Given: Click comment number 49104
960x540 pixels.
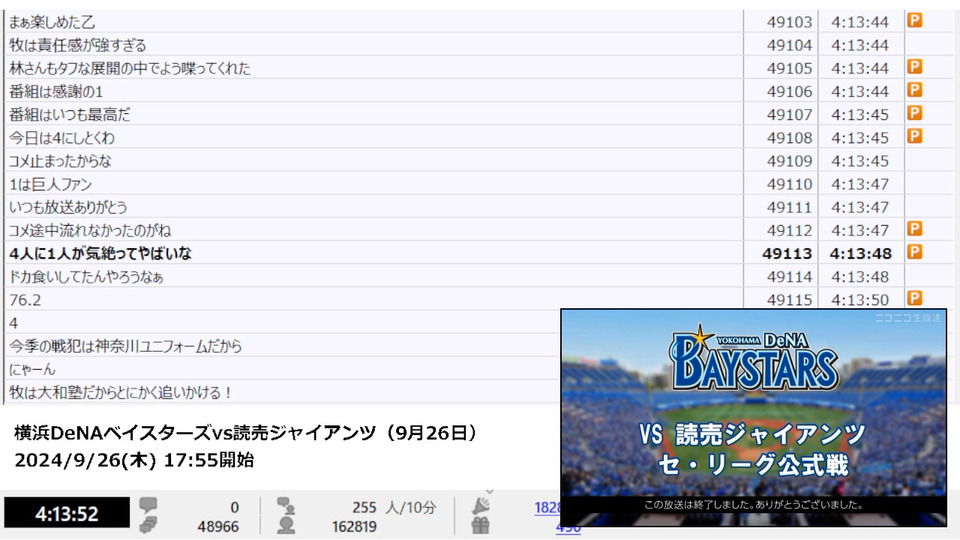Looking at the screenshot, I should coord(789,45).
